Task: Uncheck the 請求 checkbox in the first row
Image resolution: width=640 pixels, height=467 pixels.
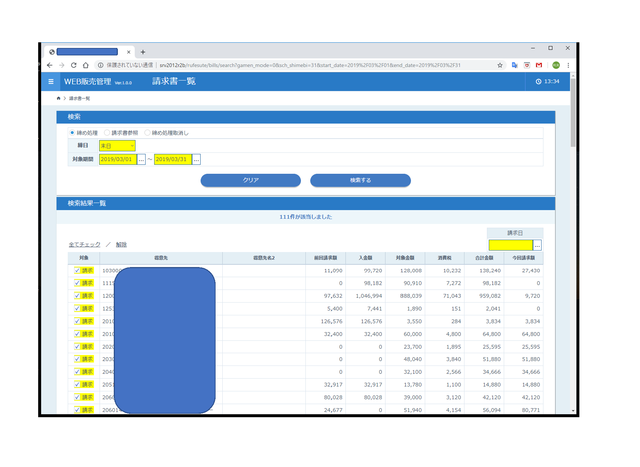Action: (77, 270)
